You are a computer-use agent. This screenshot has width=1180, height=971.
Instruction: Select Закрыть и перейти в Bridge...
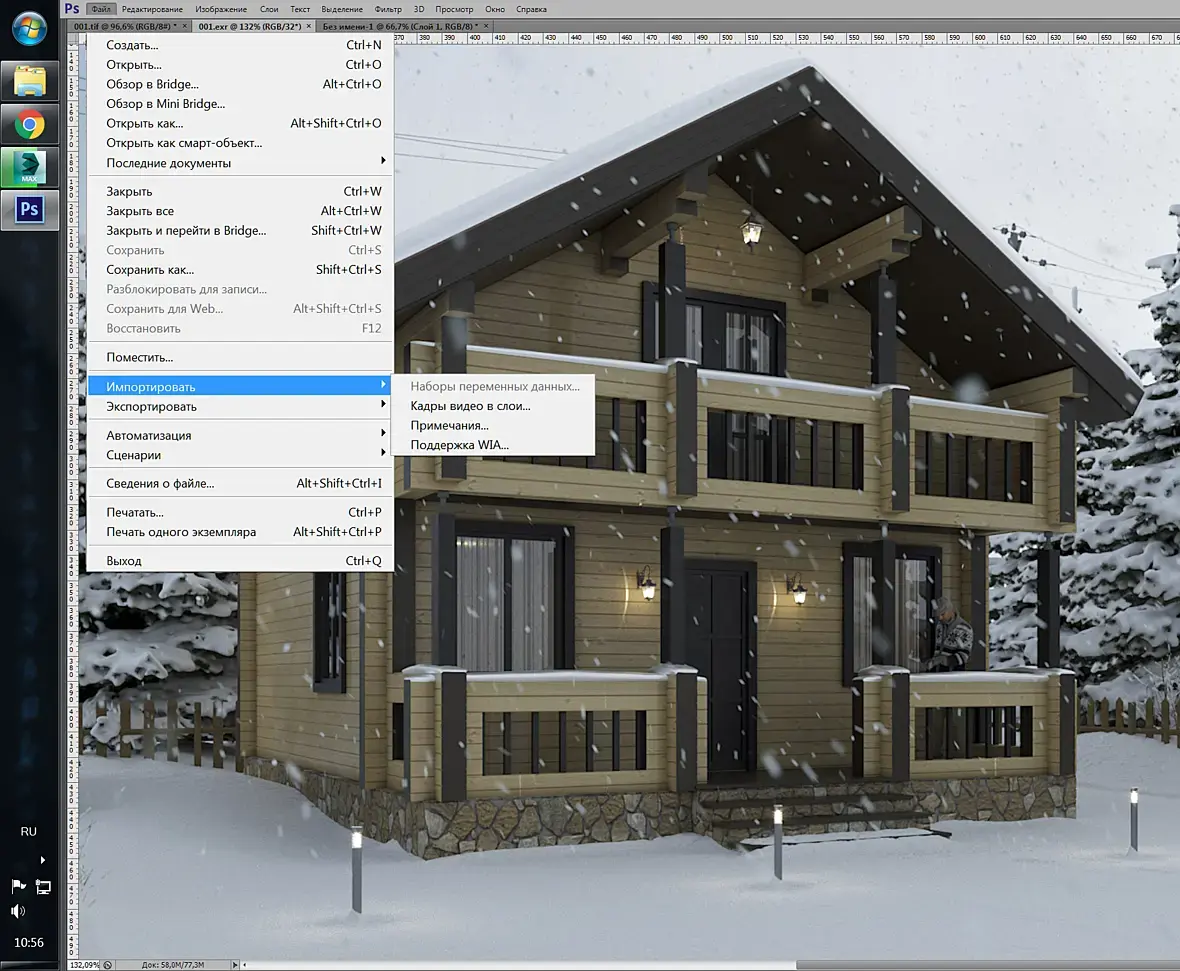click(240, 230)
